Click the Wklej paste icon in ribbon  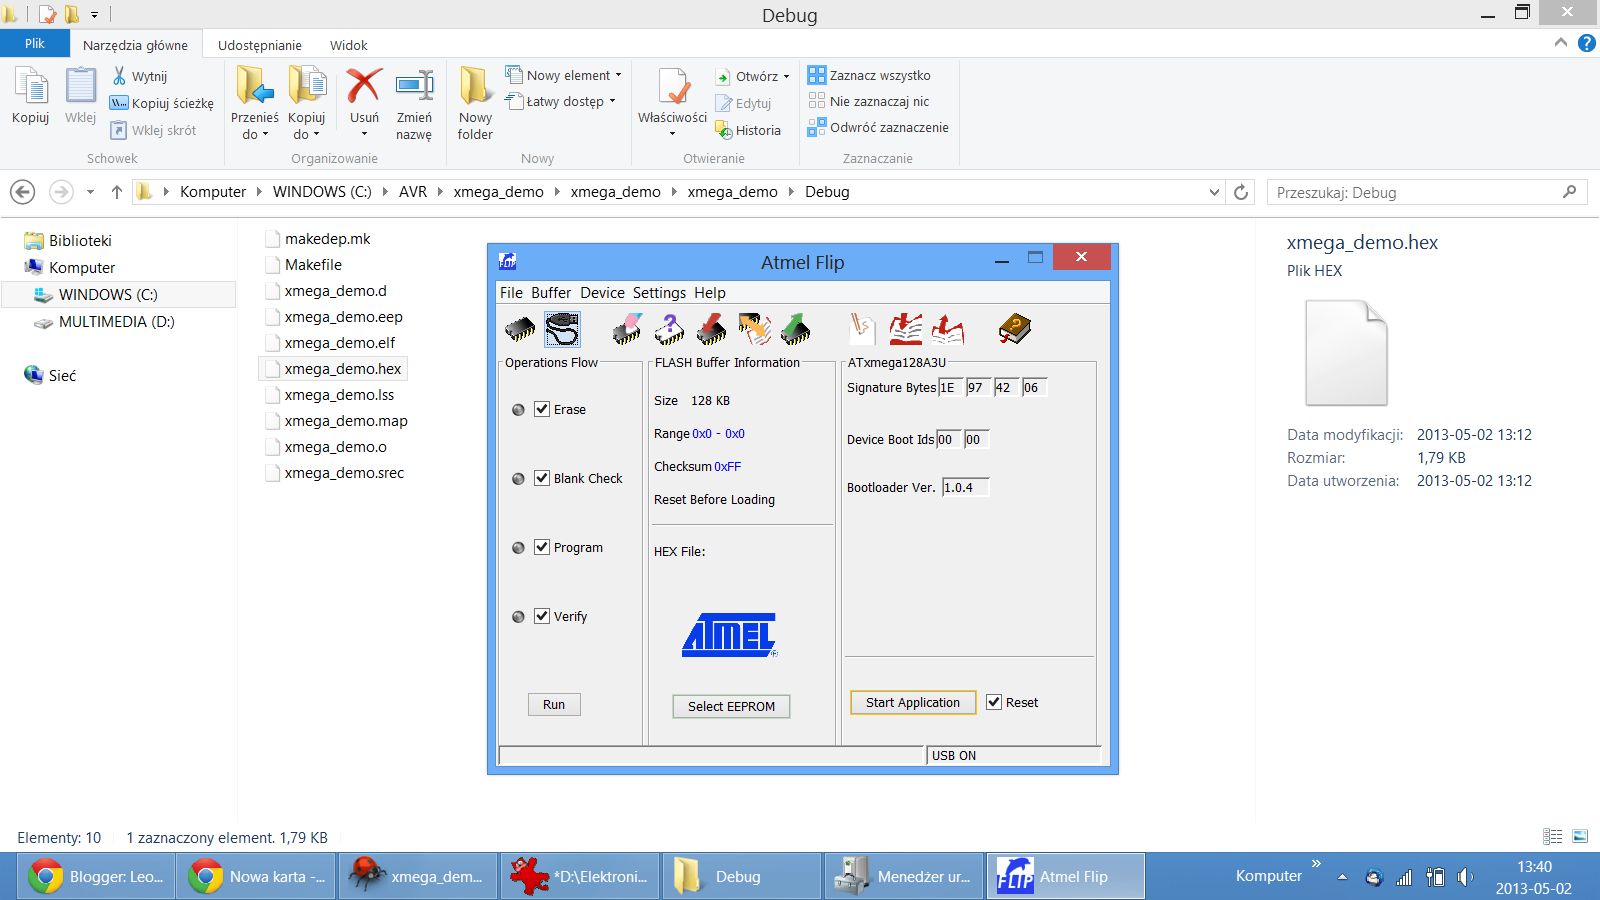click(x=80, y=96)
